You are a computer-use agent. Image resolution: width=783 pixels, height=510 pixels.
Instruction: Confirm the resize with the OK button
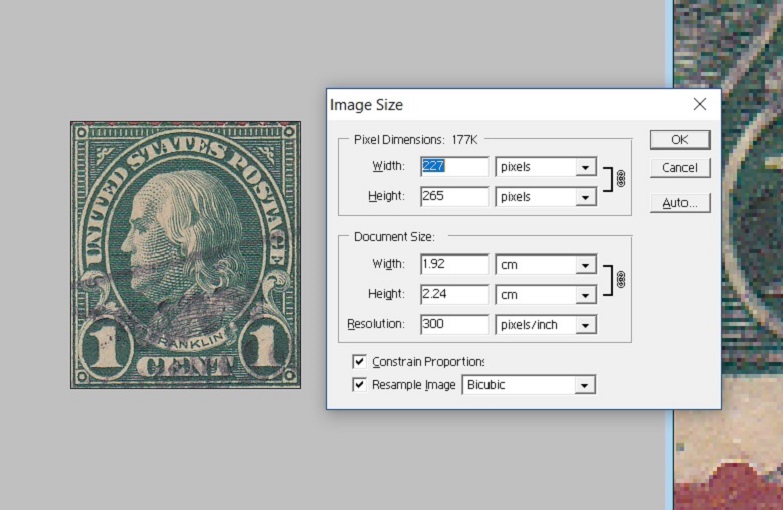tap(680, 139)
